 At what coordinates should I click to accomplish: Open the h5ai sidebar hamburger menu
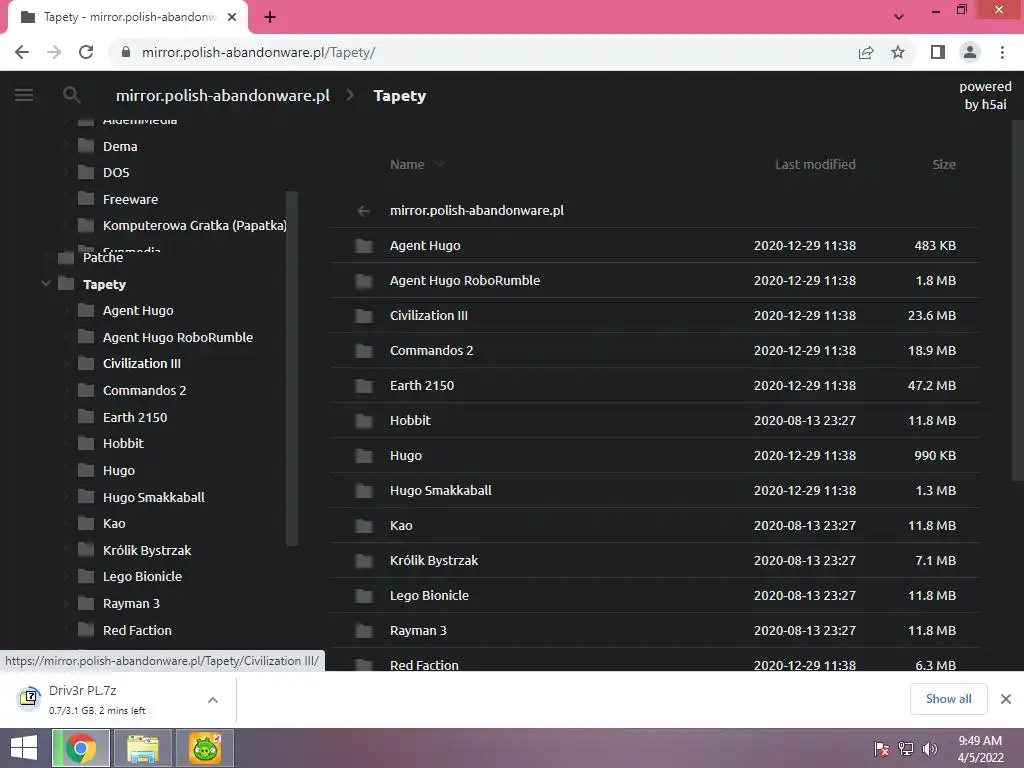(x=24, y=95)
